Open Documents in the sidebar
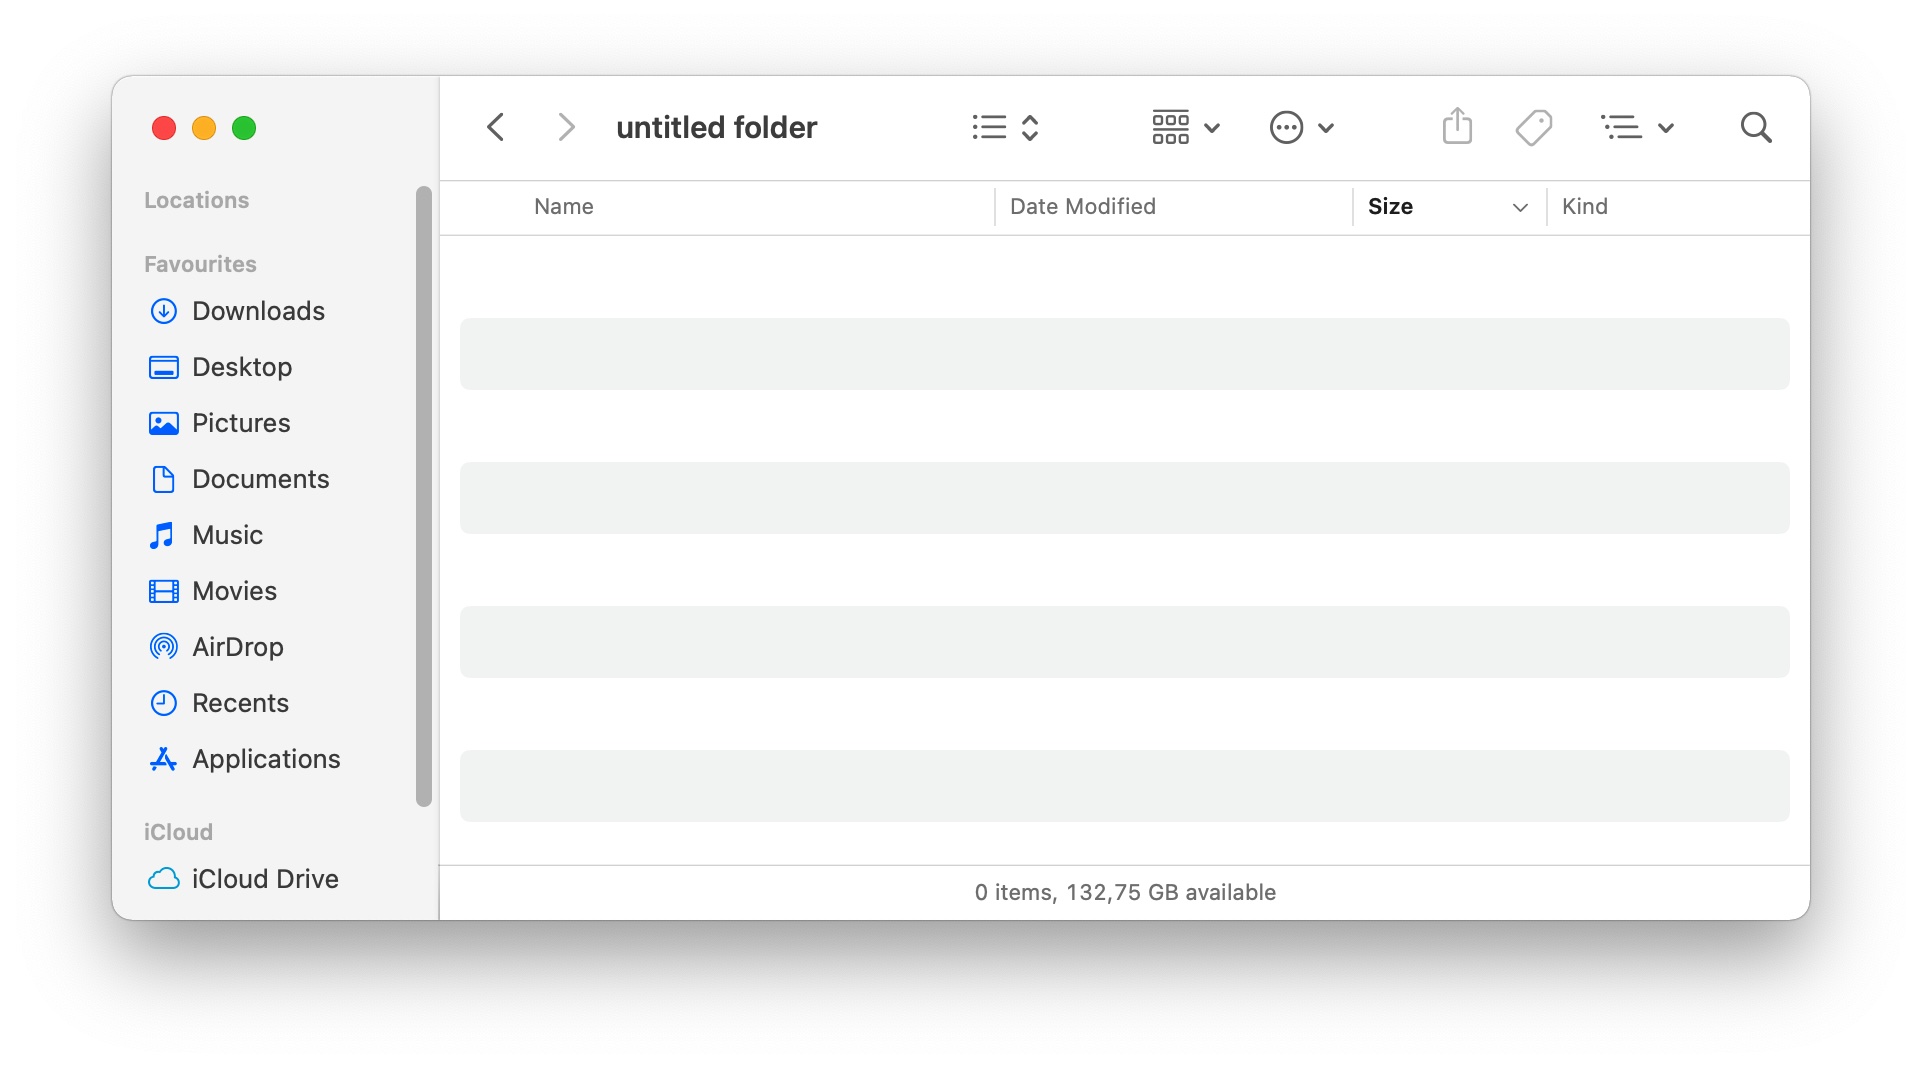Screen dimensions: 1922x1068 (261, 479)
